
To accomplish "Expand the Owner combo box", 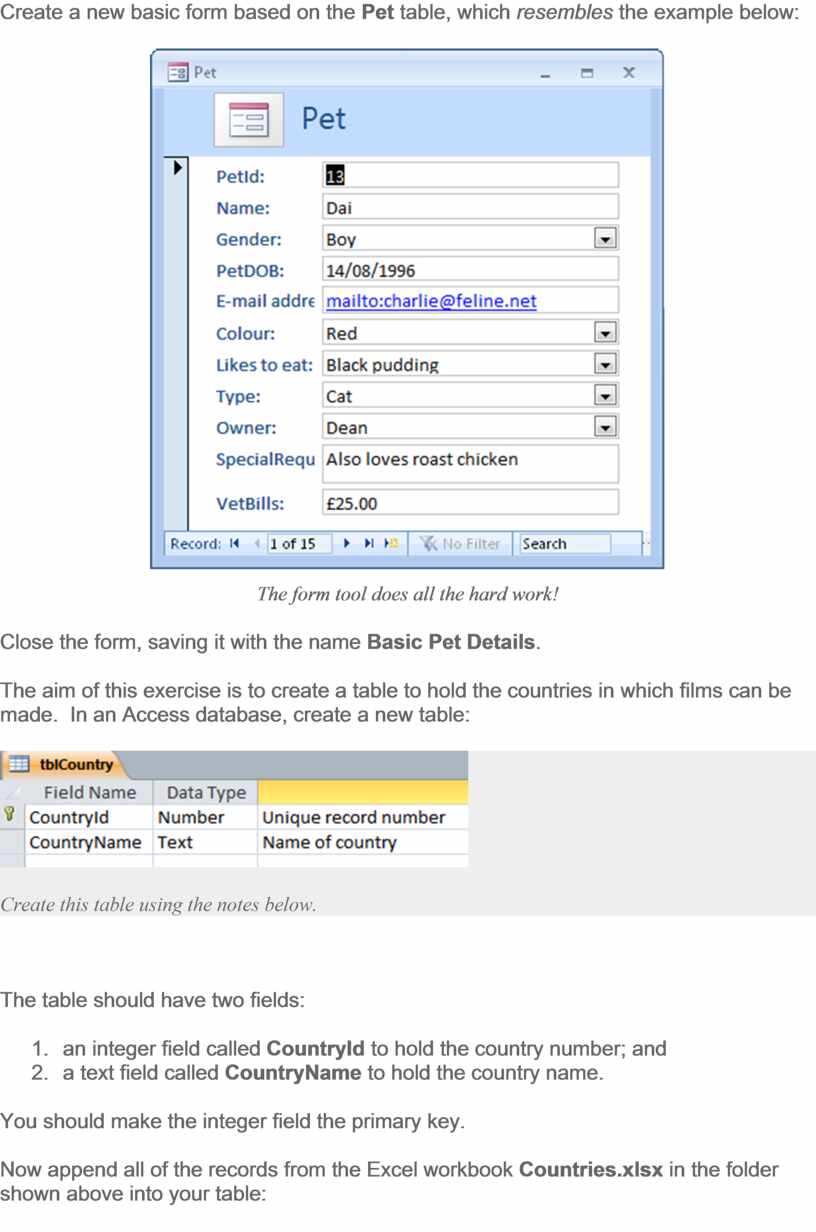I will pos(605,428).
